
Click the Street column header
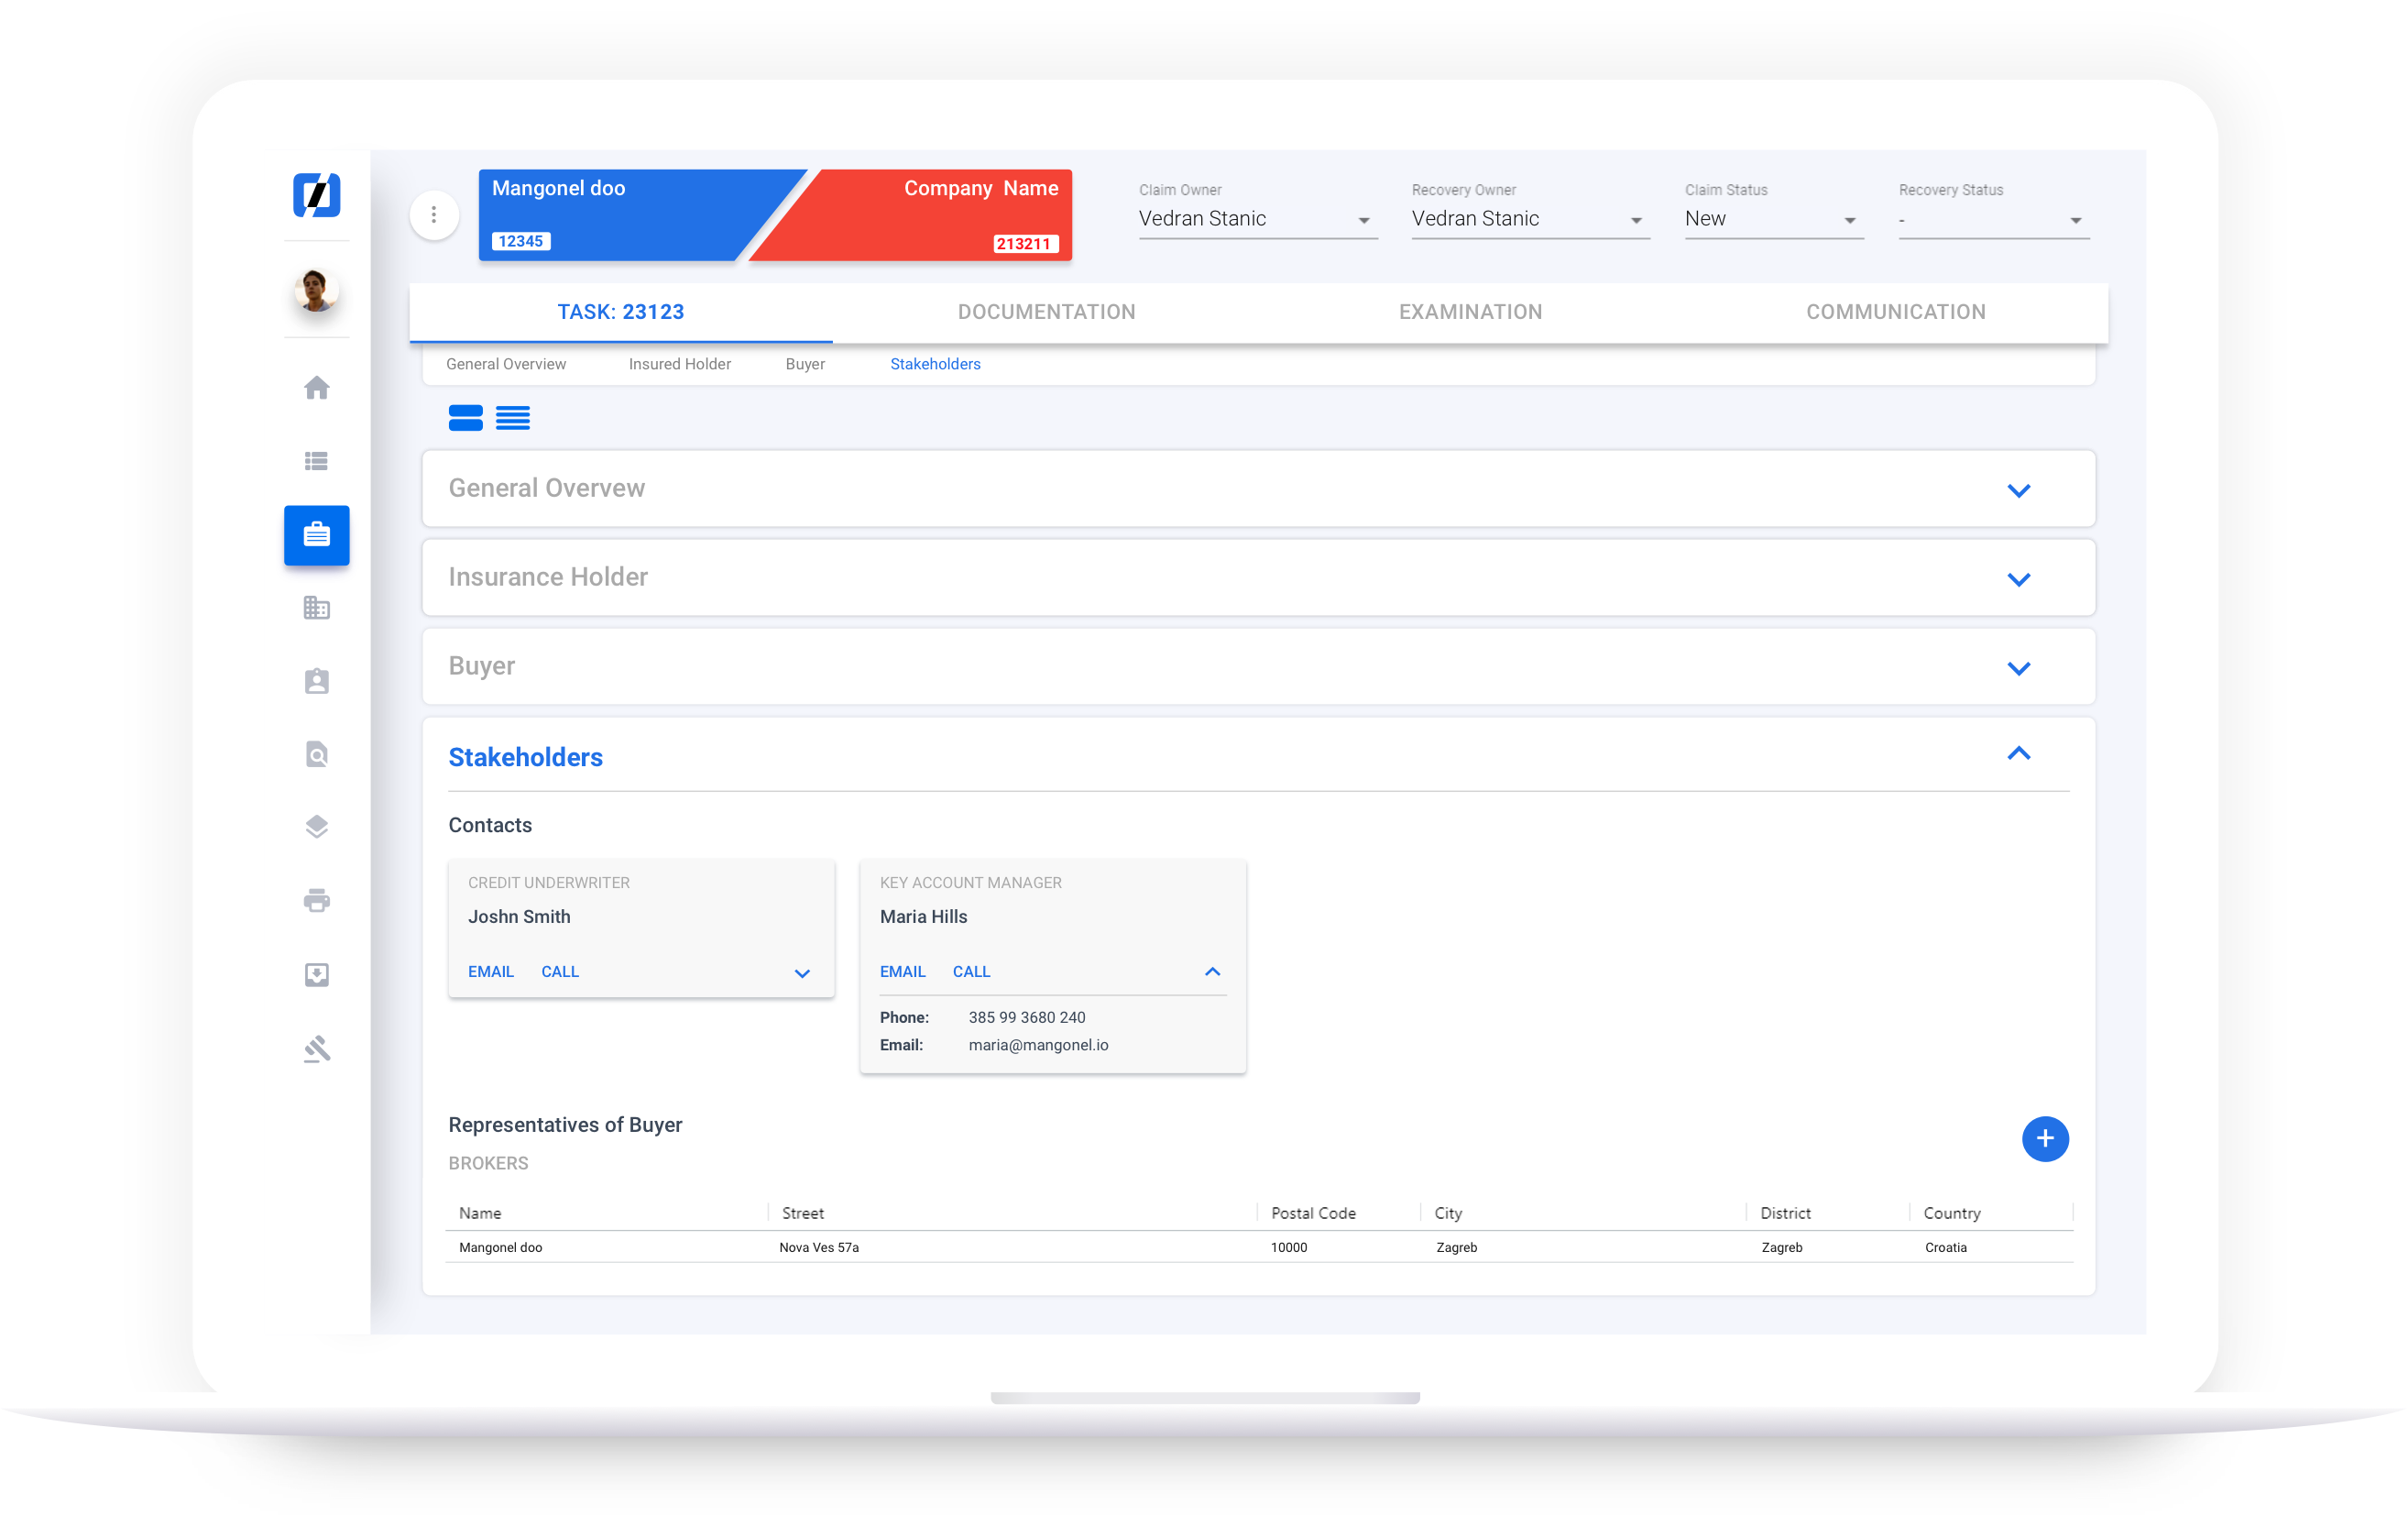point(802,1213)
